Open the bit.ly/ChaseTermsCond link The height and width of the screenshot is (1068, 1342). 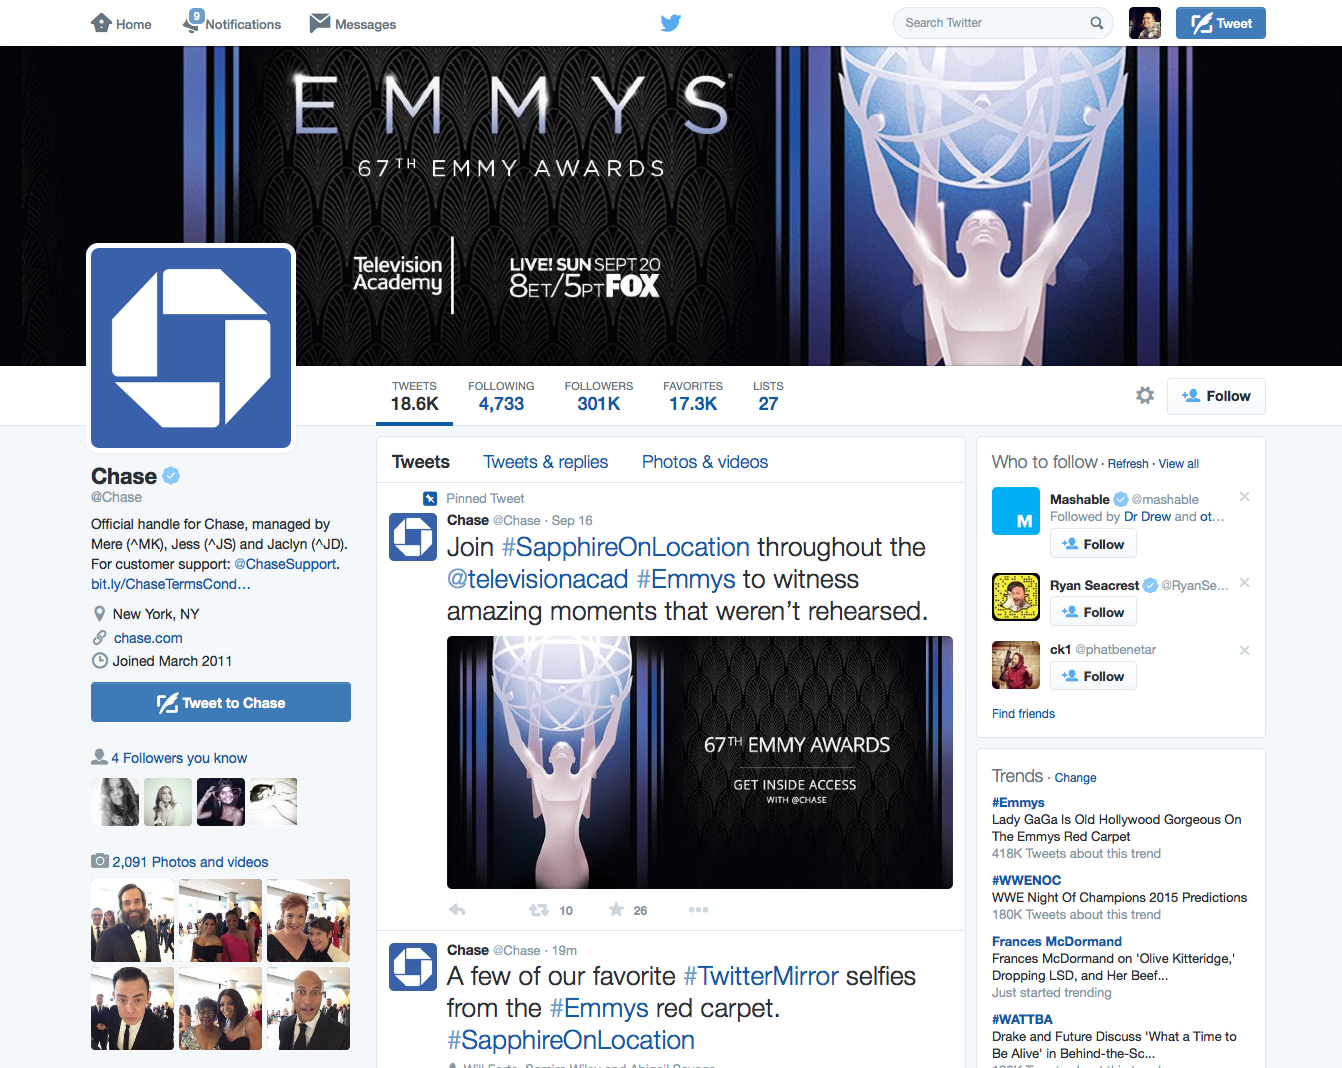point(171,584)
